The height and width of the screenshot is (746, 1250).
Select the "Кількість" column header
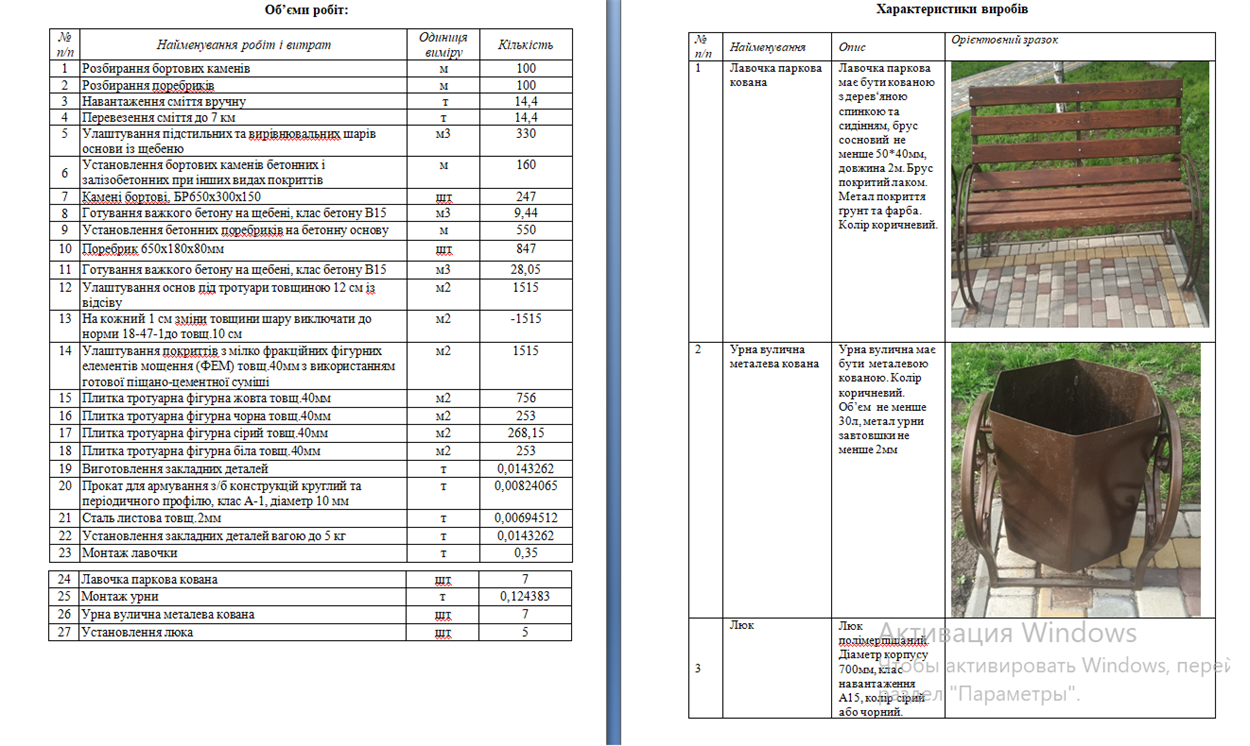[x=525, y=45]
